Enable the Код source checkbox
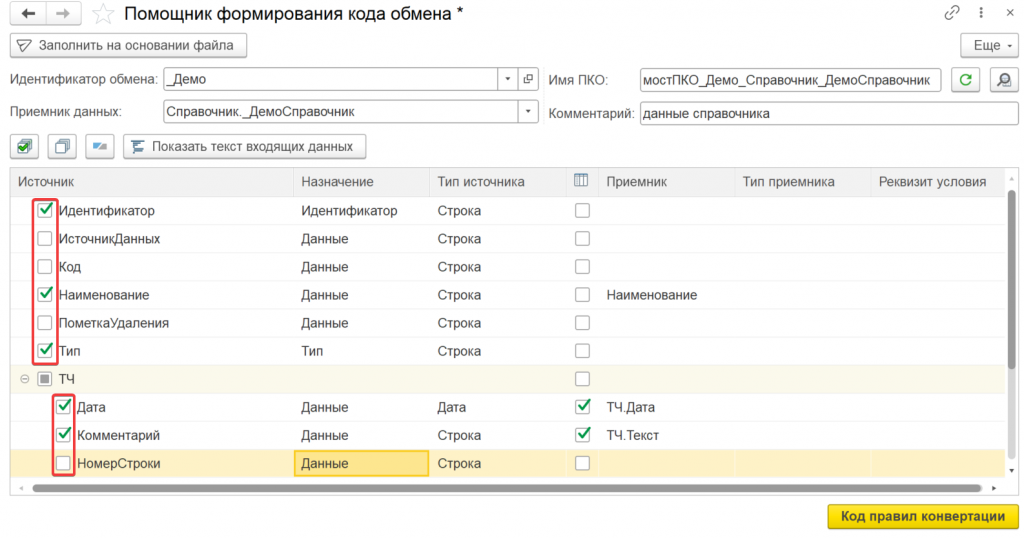The width and height of the screenshot is (1024, 538). (x=45, y=267)
